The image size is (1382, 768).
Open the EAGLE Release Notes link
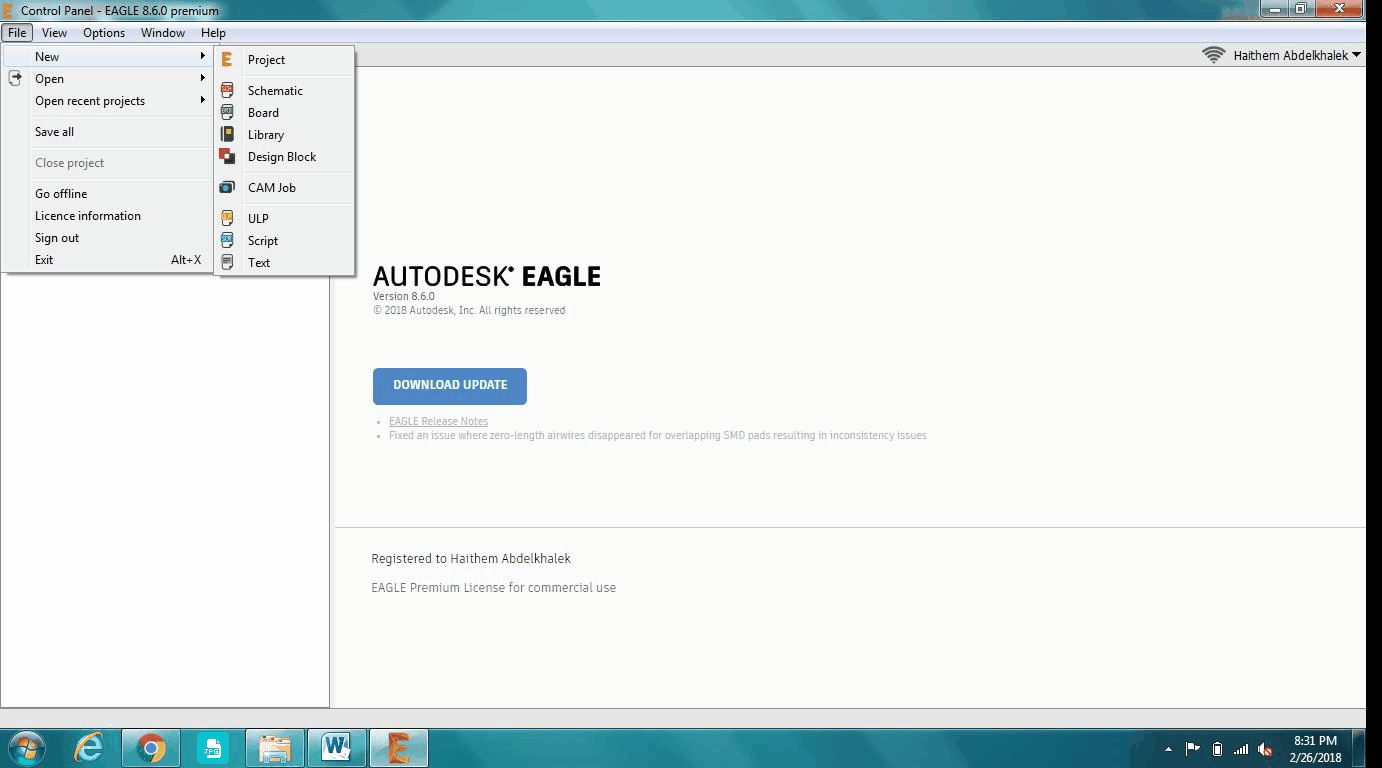(438, 421)
